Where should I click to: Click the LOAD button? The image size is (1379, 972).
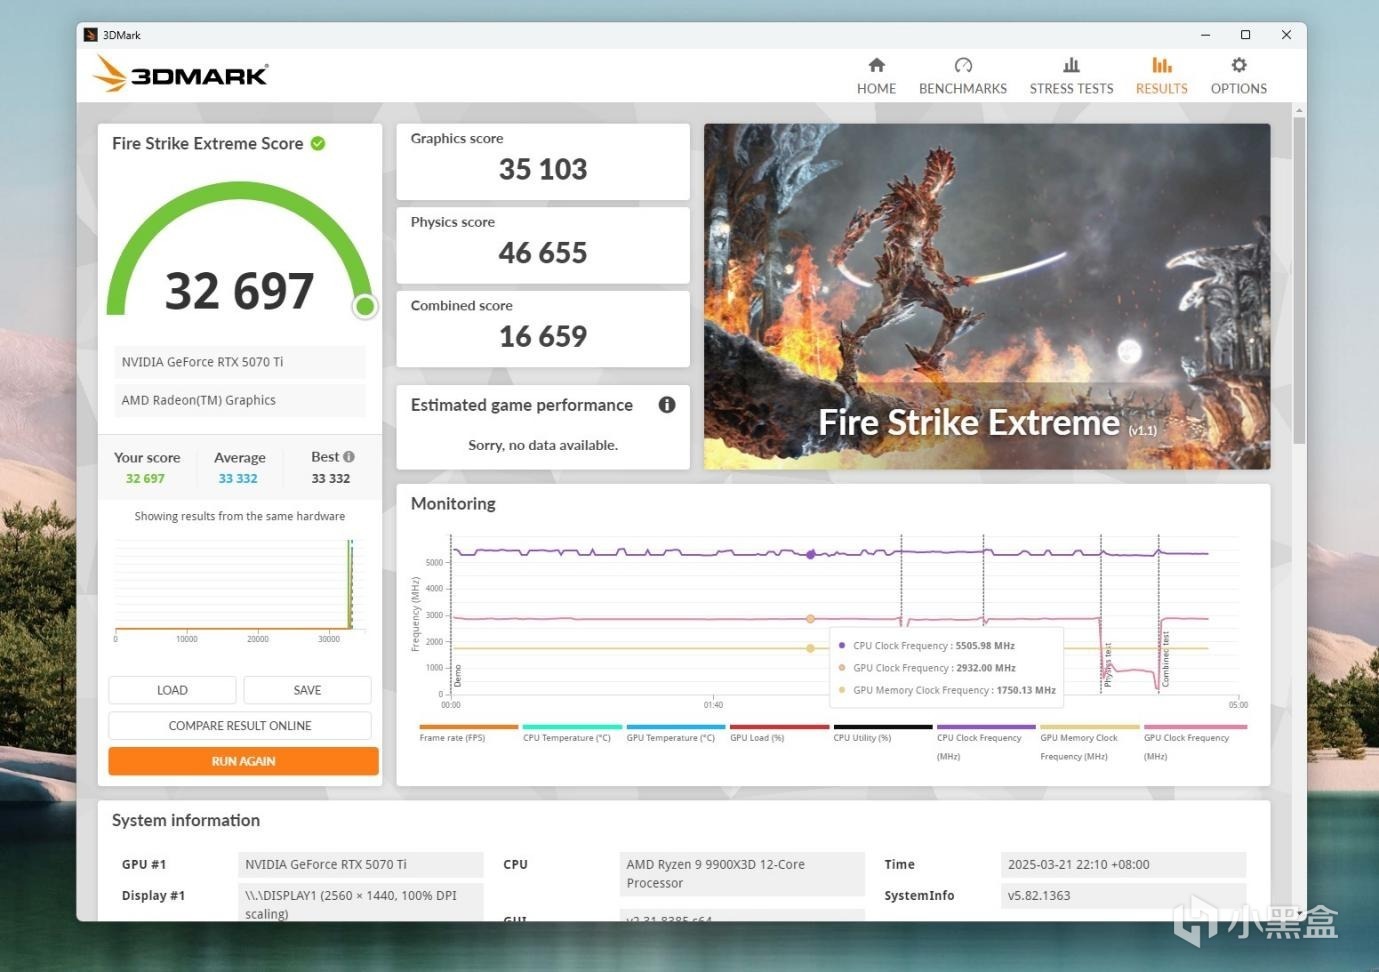(x=172, y=690)
